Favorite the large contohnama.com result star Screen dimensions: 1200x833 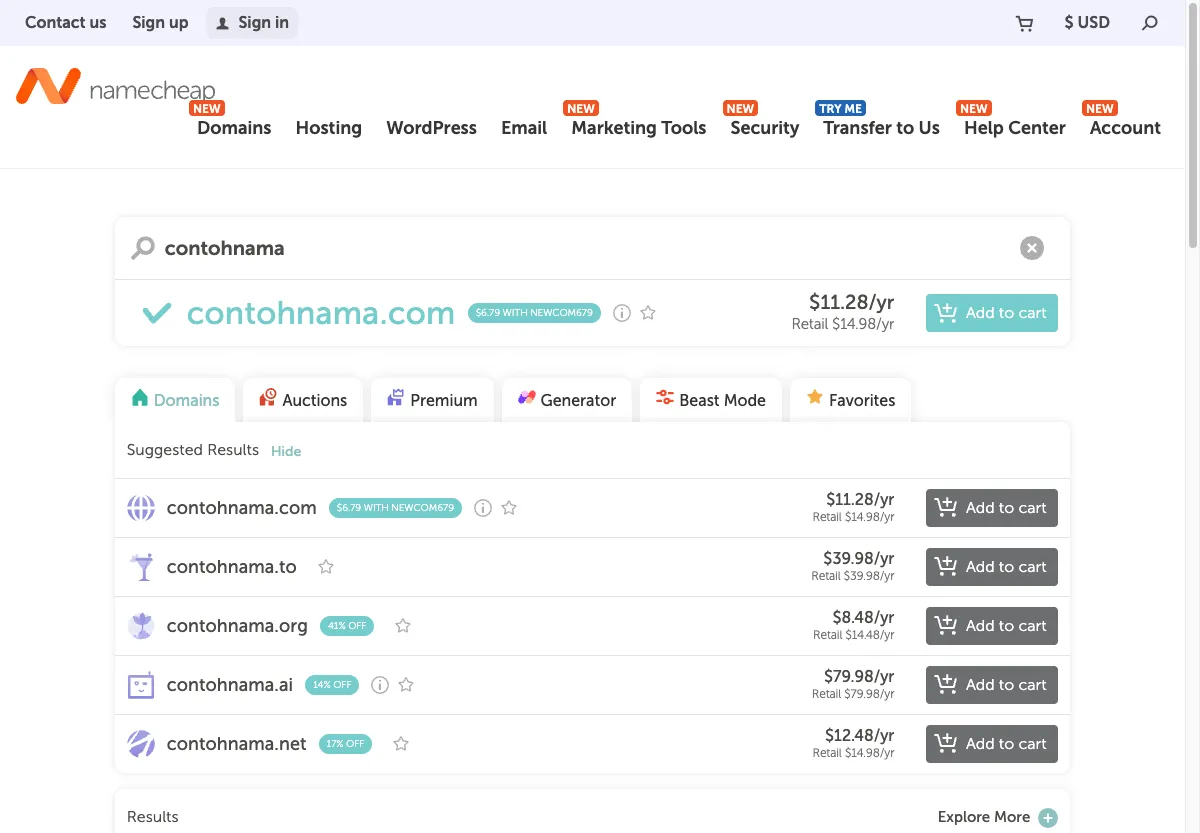[648, 313]
